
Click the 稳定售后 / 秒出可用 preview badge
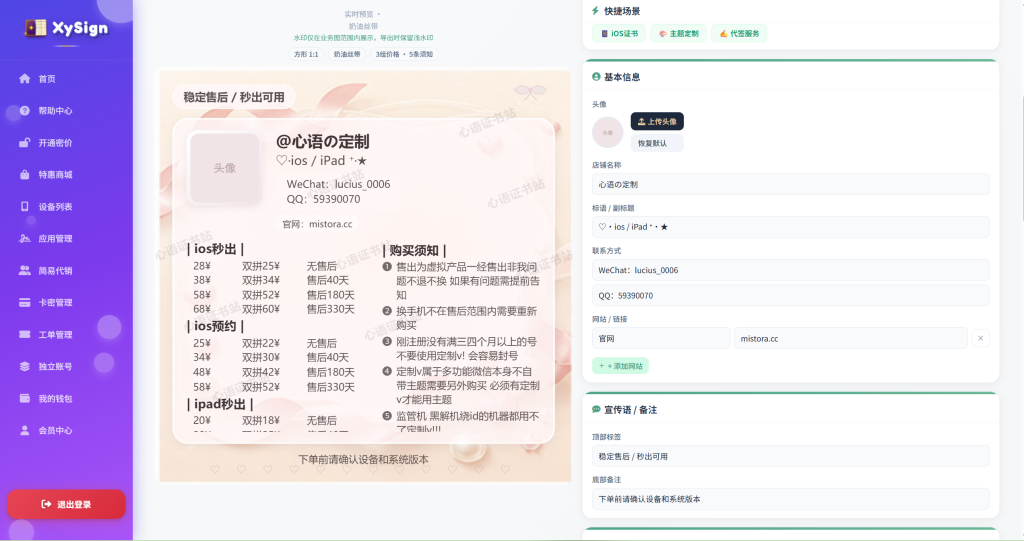(234, 97)
